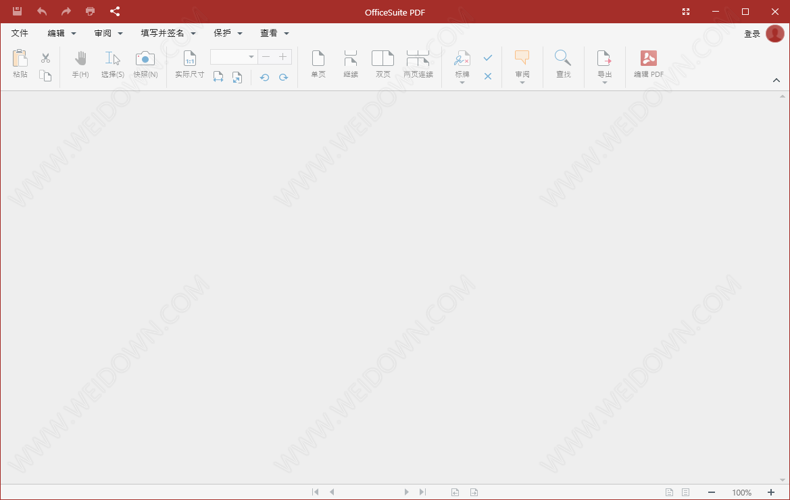
Task: Click the Undo arrow in title bar
Action: tap(42, 11)
